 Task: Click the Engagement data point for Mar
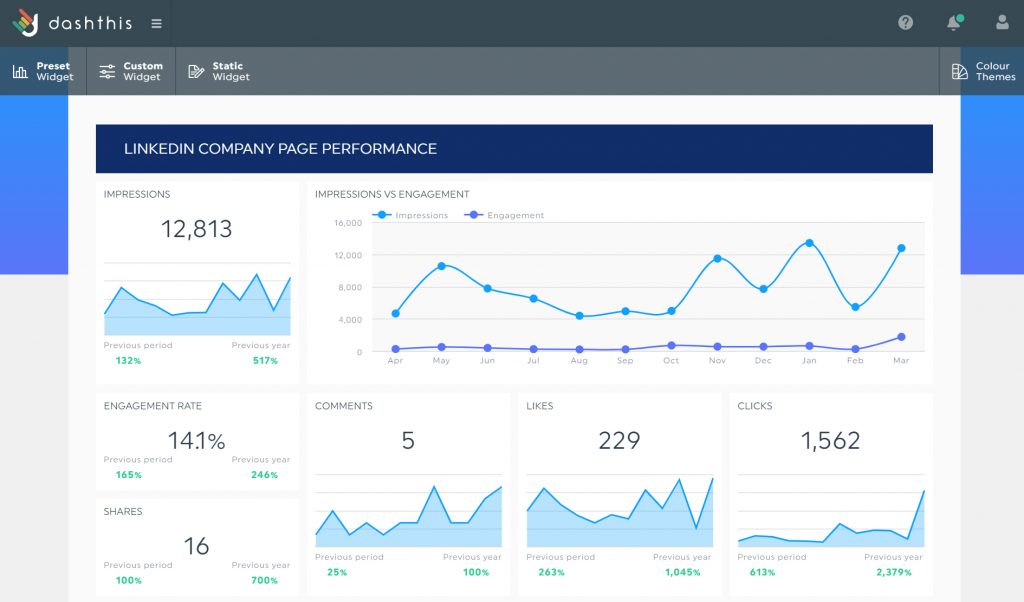(x=901, y=337)
